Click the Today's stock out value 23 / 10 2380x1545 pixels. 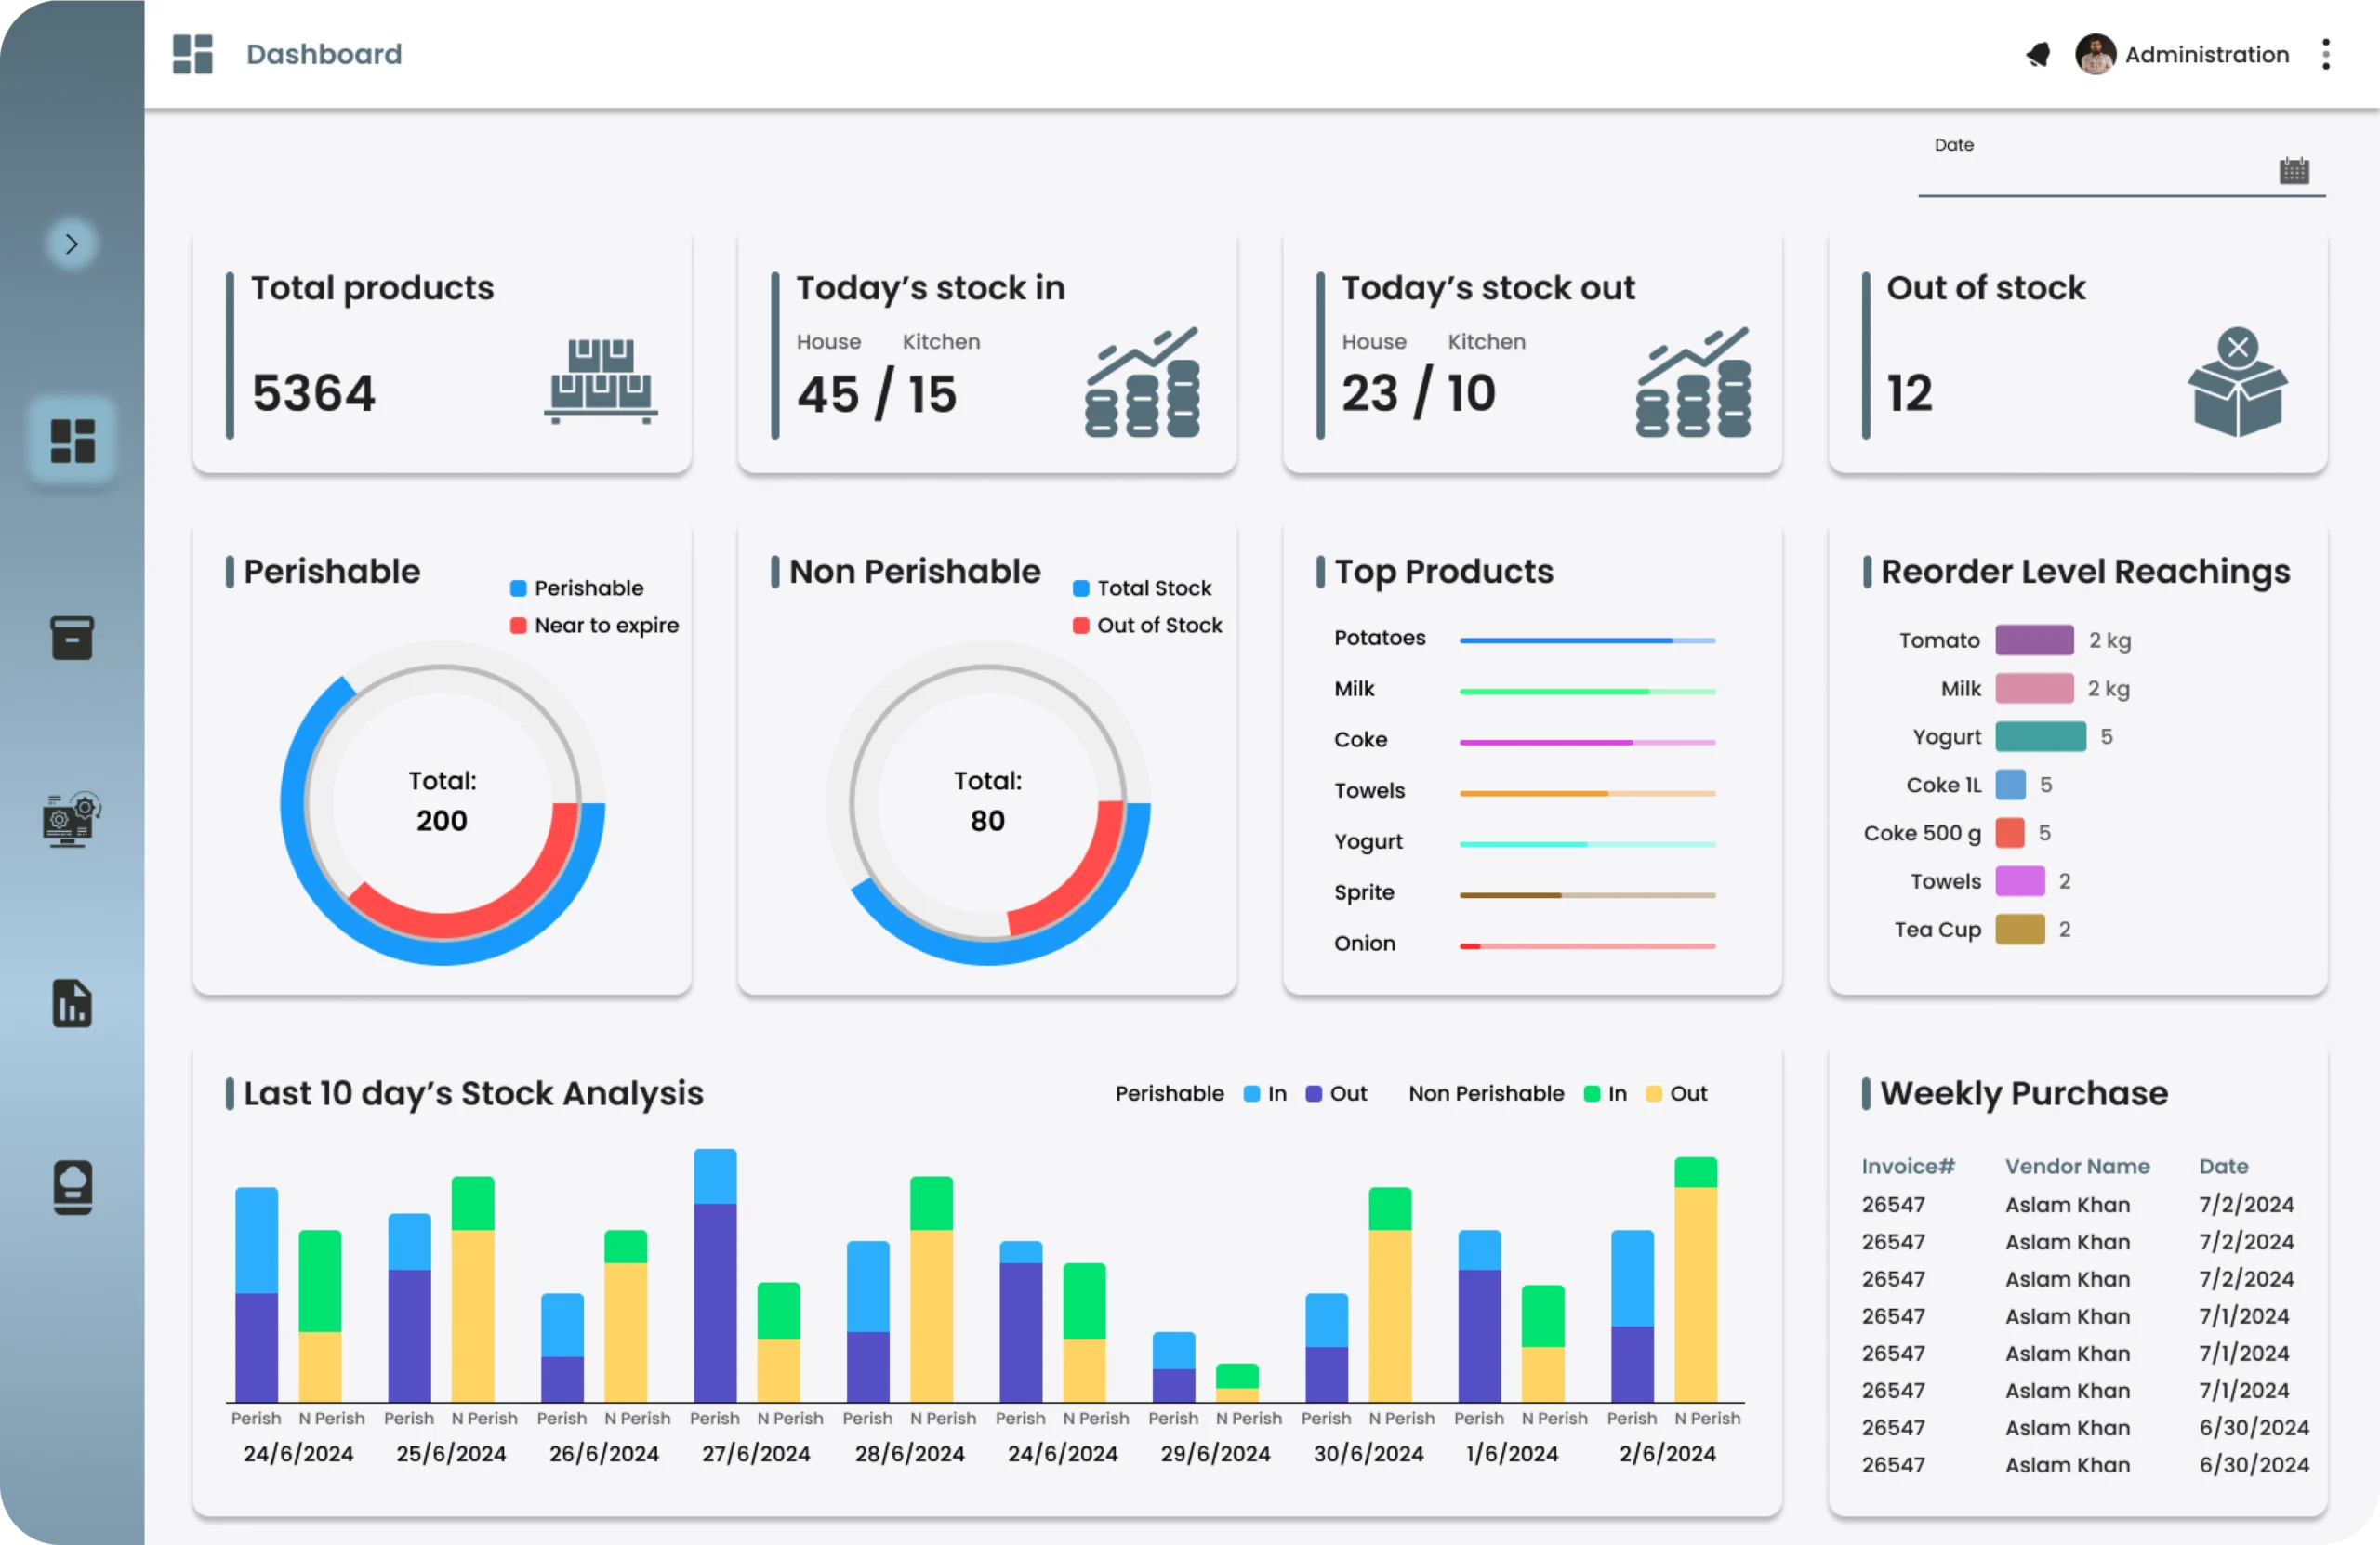point(1419,393)
